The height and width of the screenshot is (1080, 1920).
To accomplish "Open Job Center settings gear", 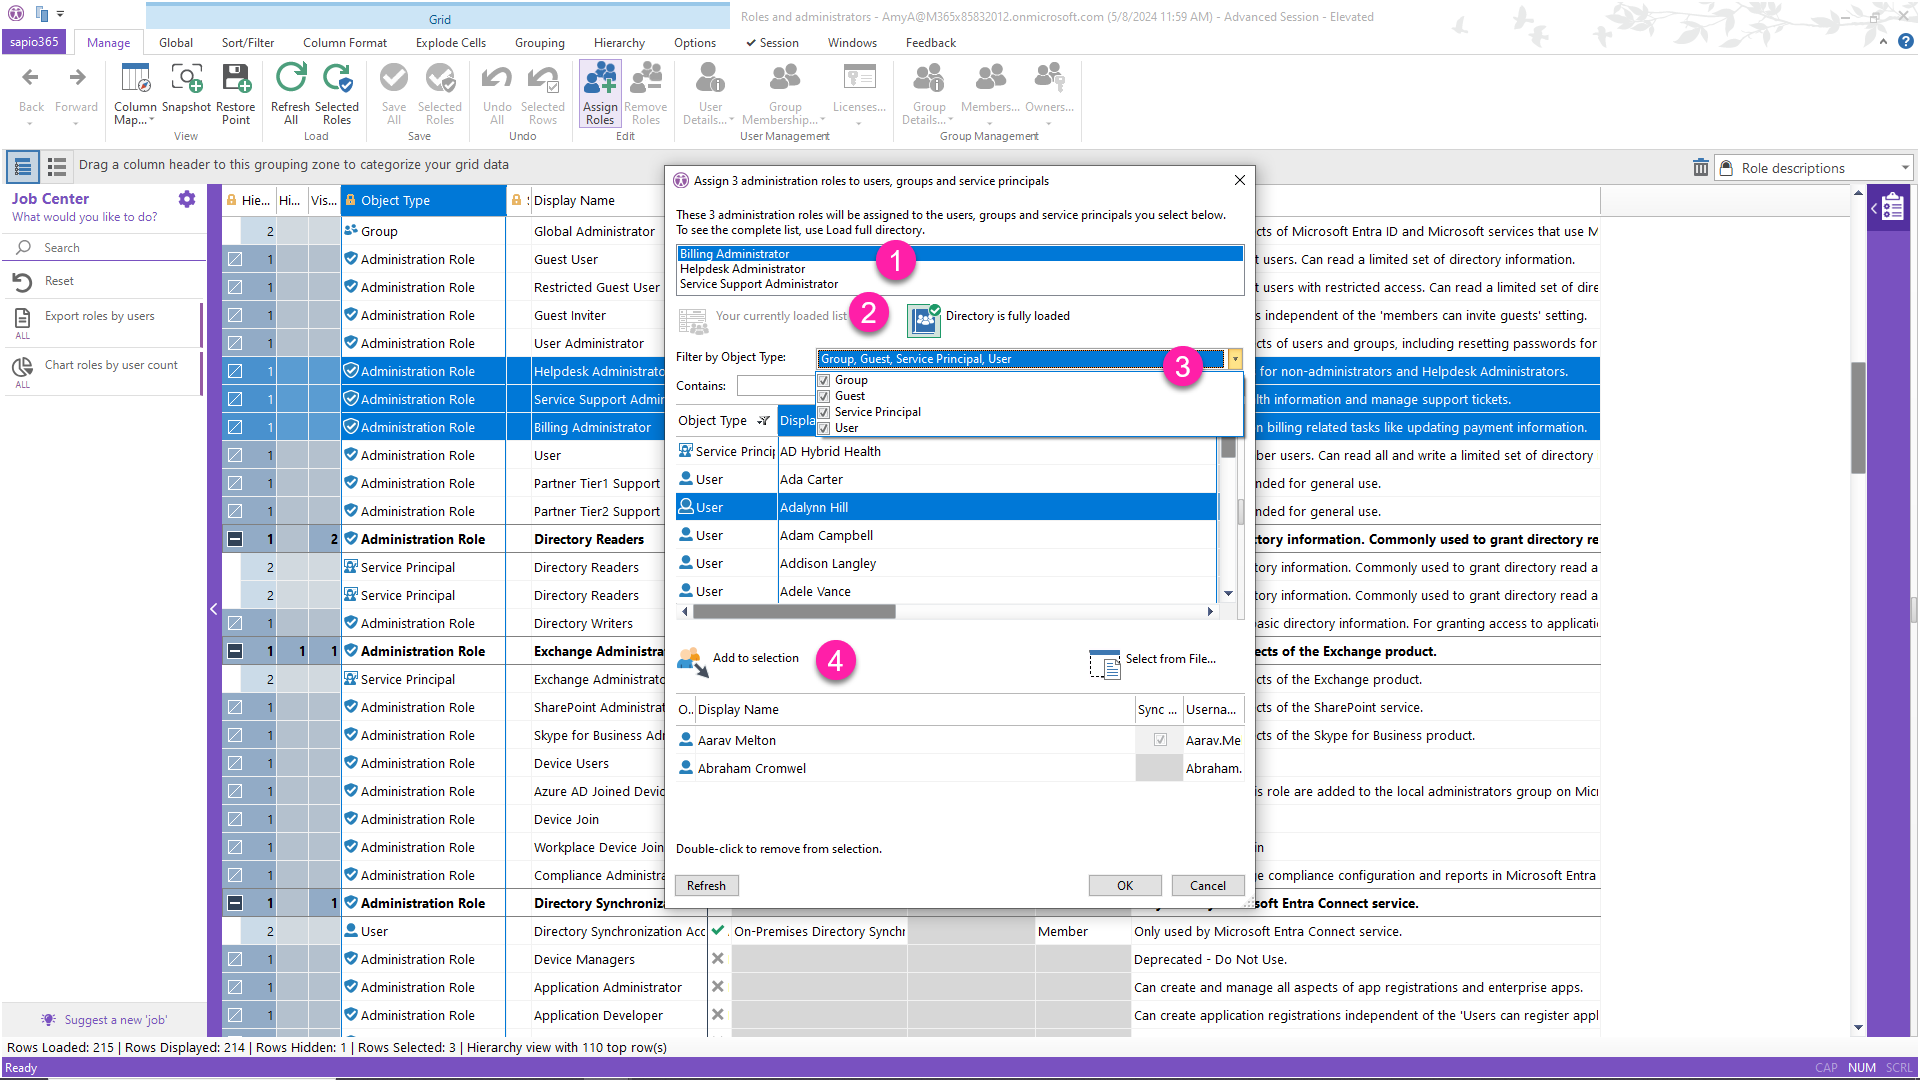I will pos(187,199).
